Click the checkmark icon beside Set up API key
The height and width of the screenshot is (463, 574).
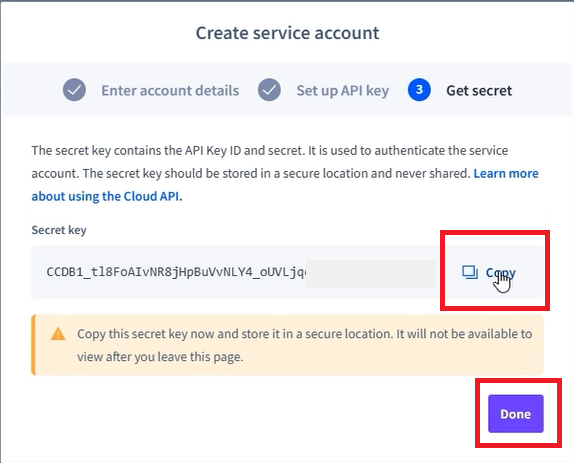(x=269, y=90)
